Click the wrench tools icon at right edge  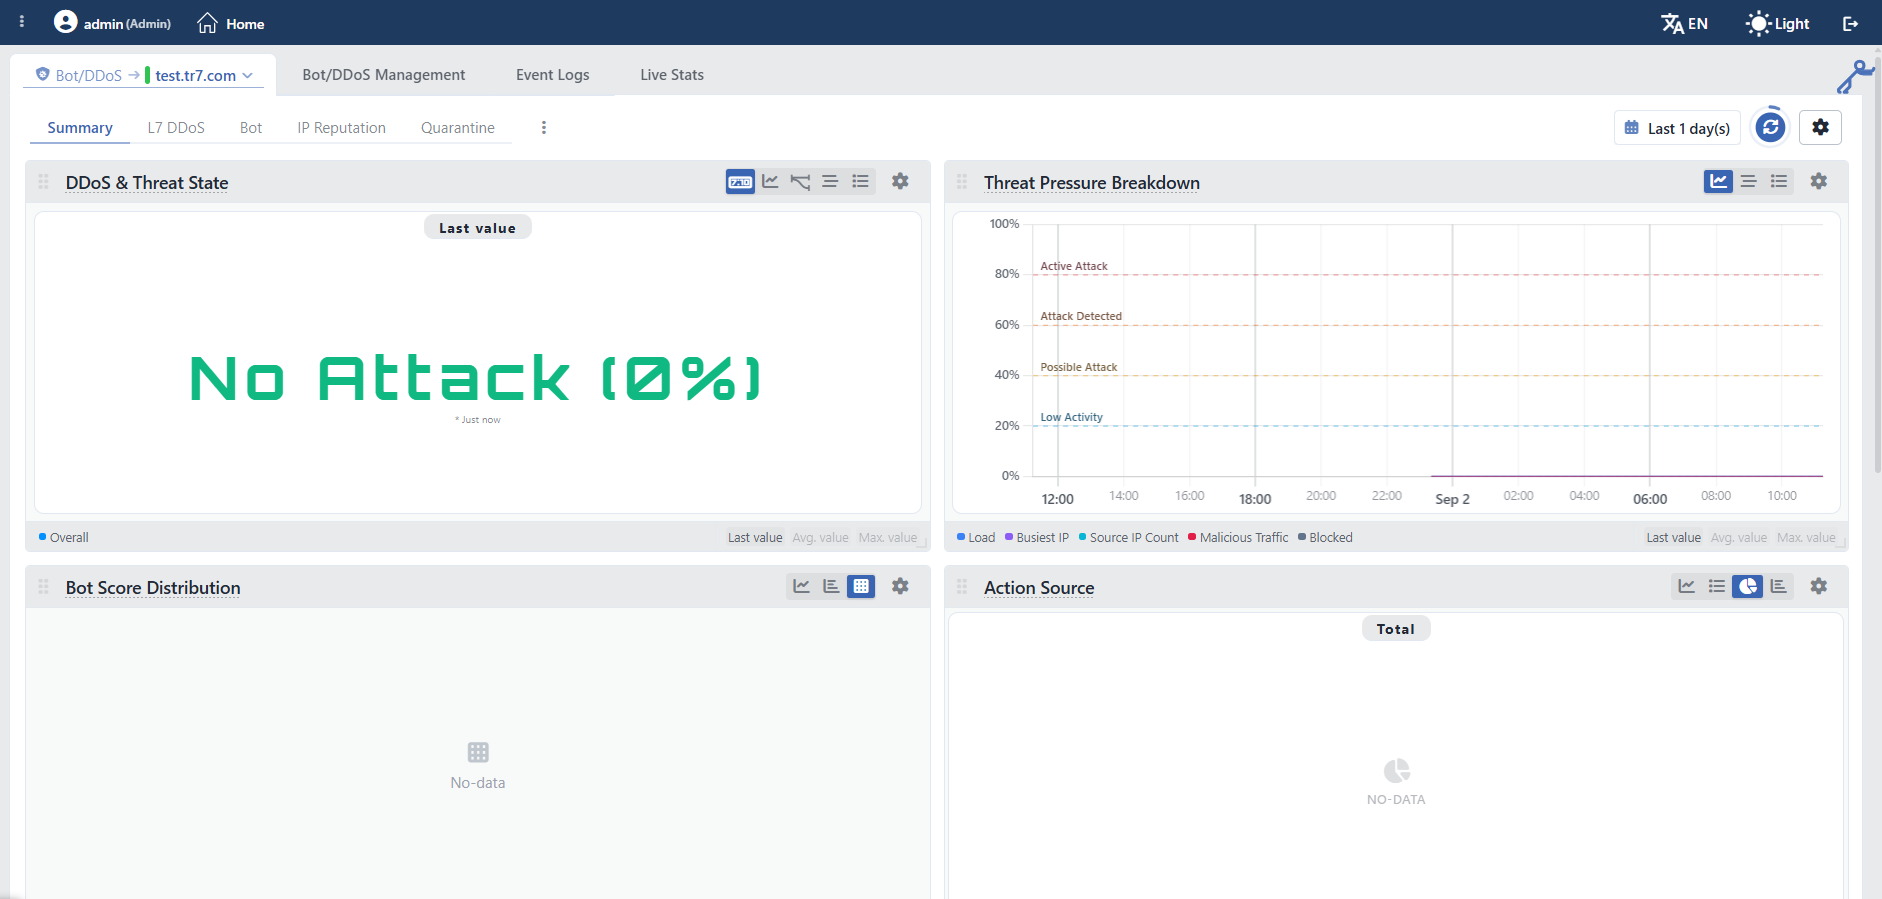tap(1855, 77)
